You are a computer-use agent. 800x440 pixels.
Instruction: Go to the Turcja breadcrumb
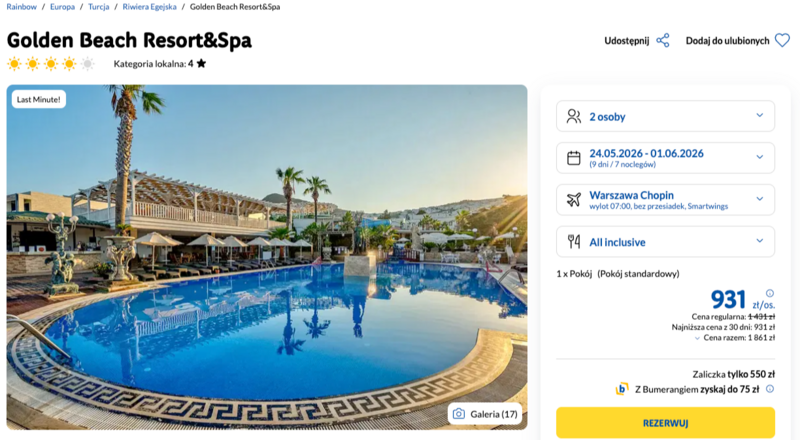[x=98, y=7]
